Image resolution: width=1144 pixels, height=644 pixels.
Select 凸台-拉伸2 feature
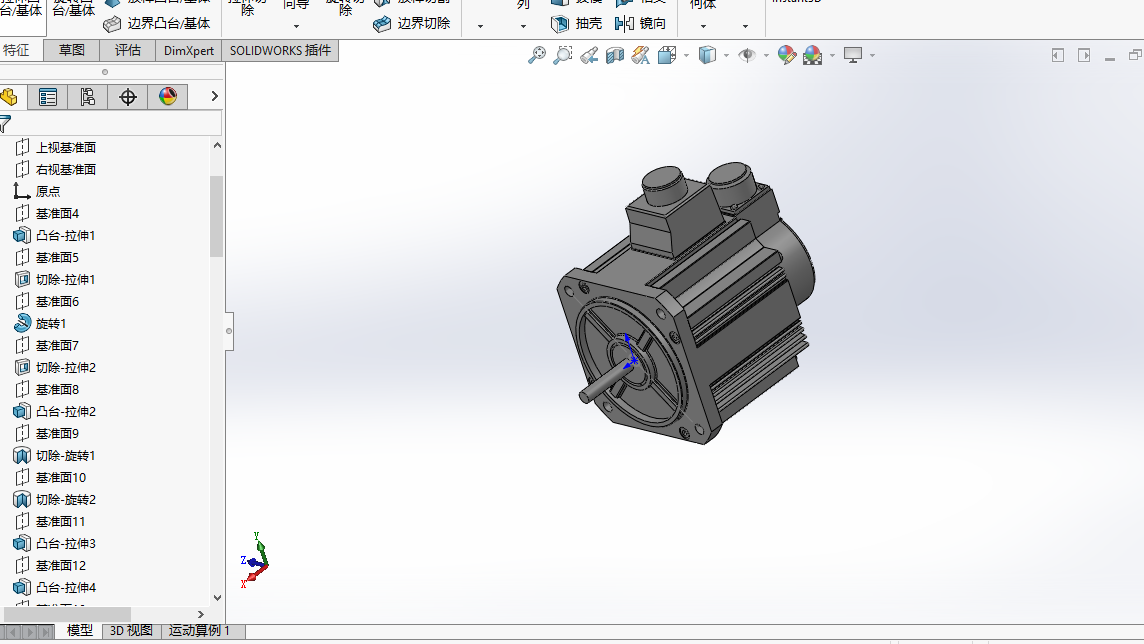pos(66,411)
